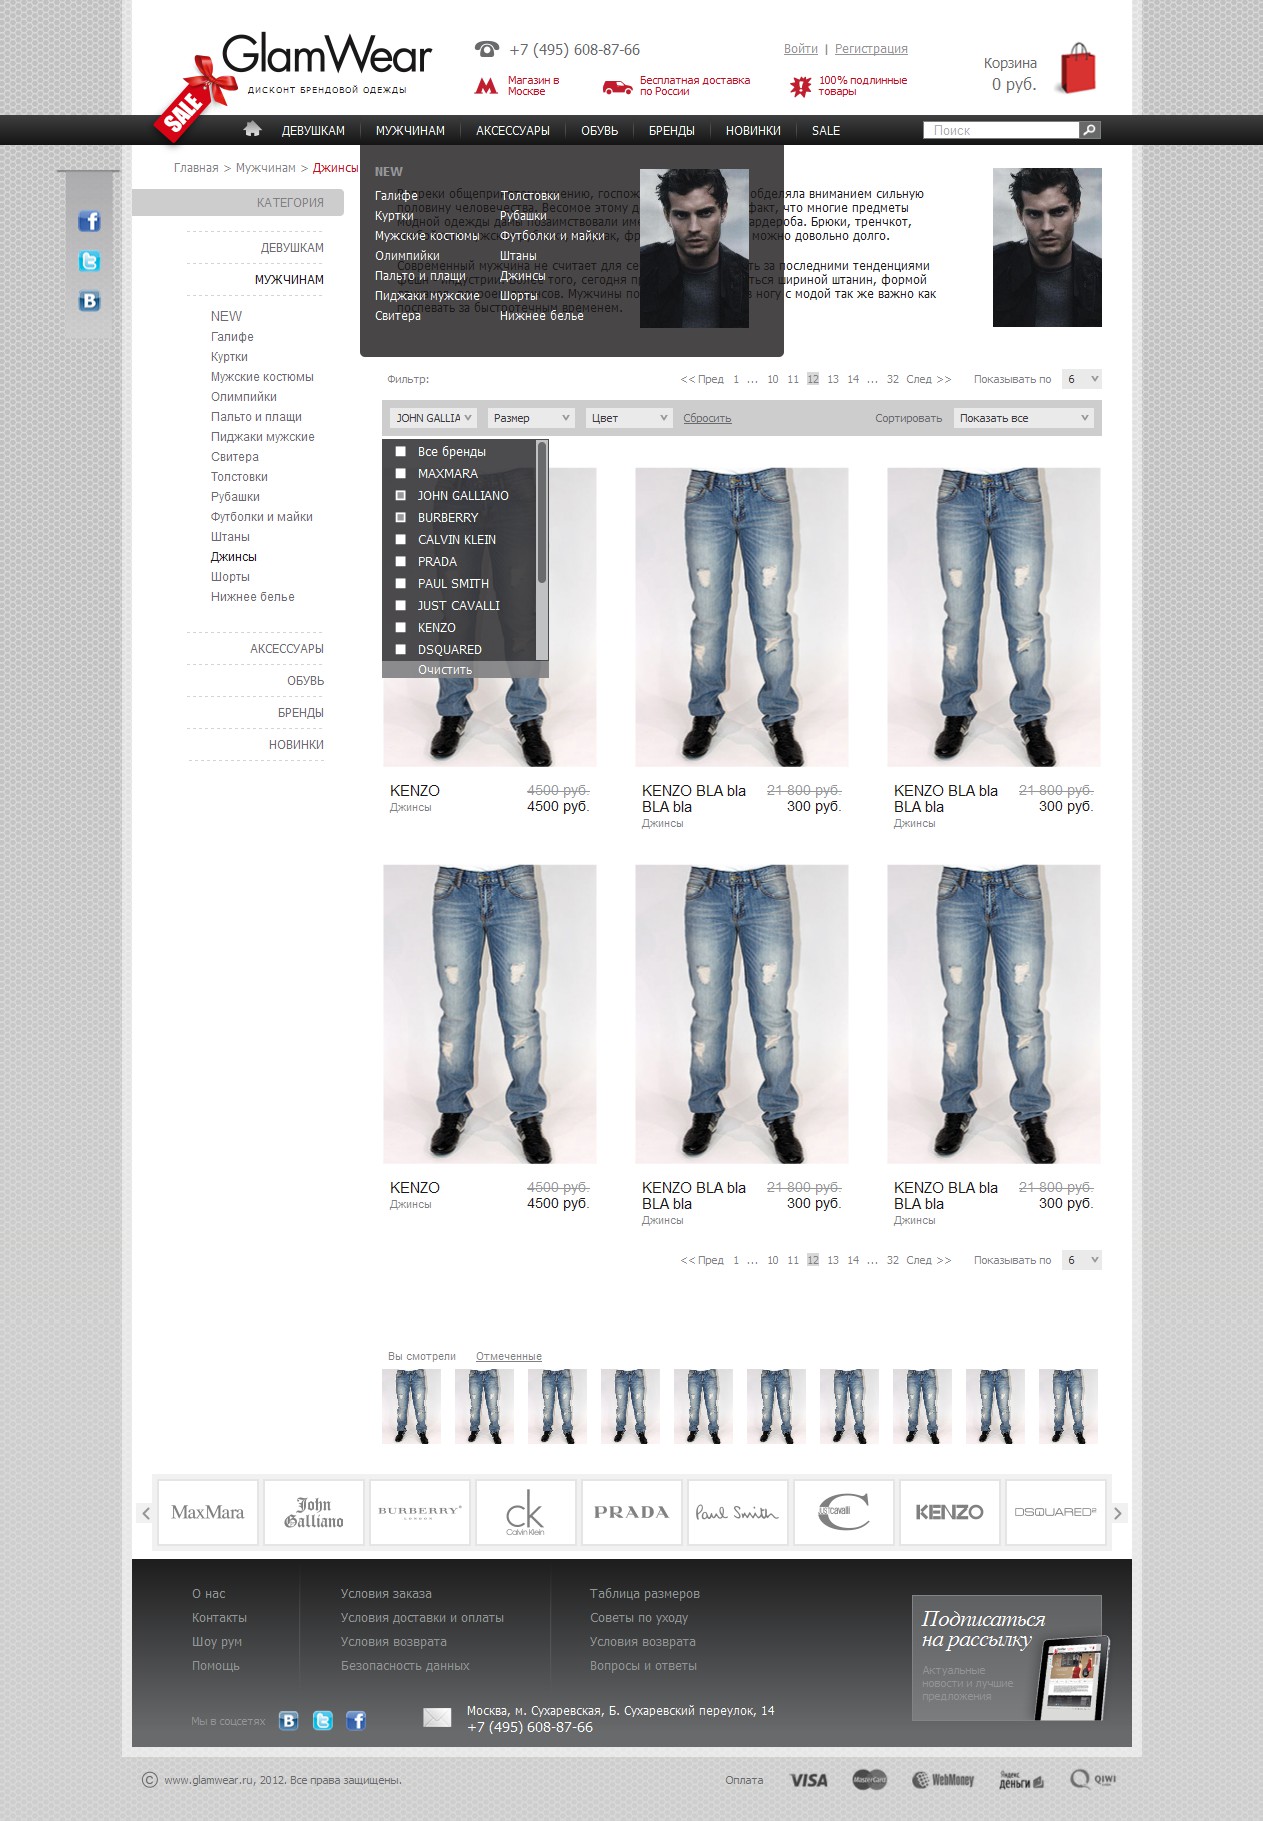Open top 'Показывать по' items-per-page dropdown
The image size is (1263, 1821).
pyautogui.click(x=1082, y=379)
